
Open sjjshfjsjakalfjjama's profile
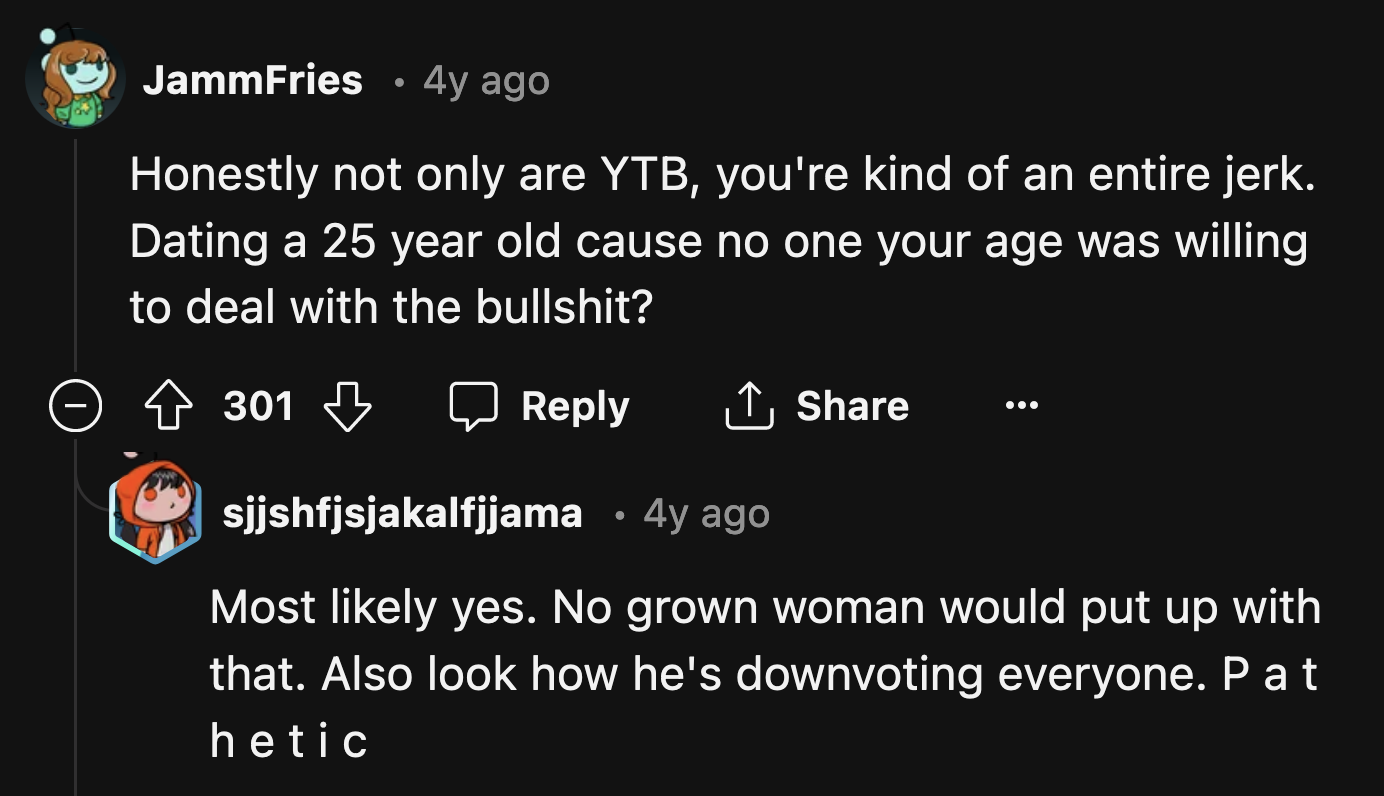(x=403, y=513)
